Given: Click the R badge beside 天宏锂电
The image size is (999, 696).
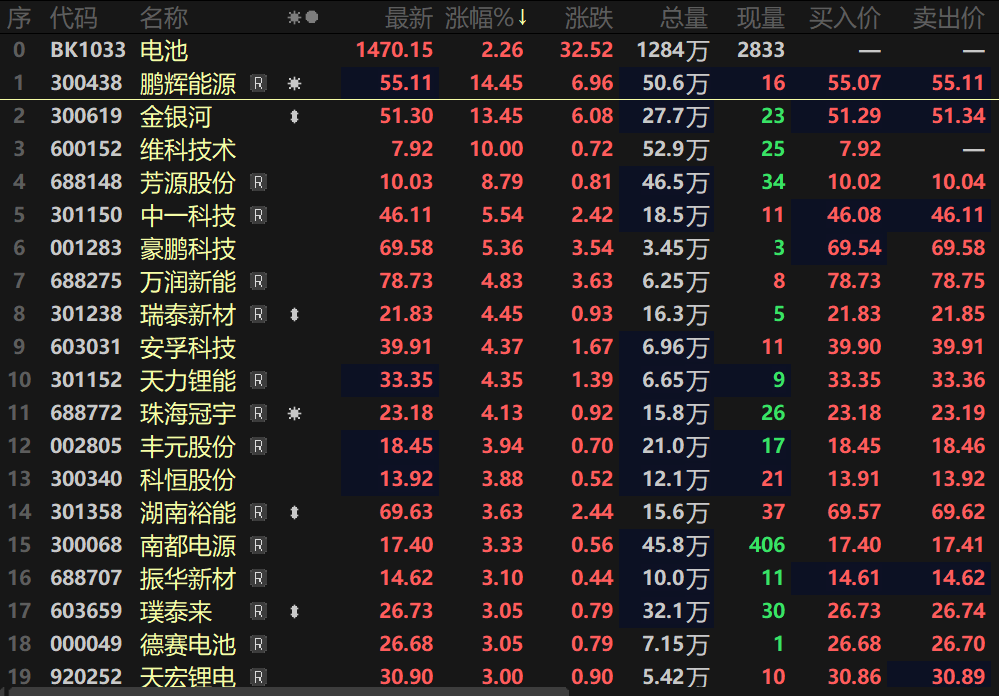Looking at the screenshot, I should (258, 678).
